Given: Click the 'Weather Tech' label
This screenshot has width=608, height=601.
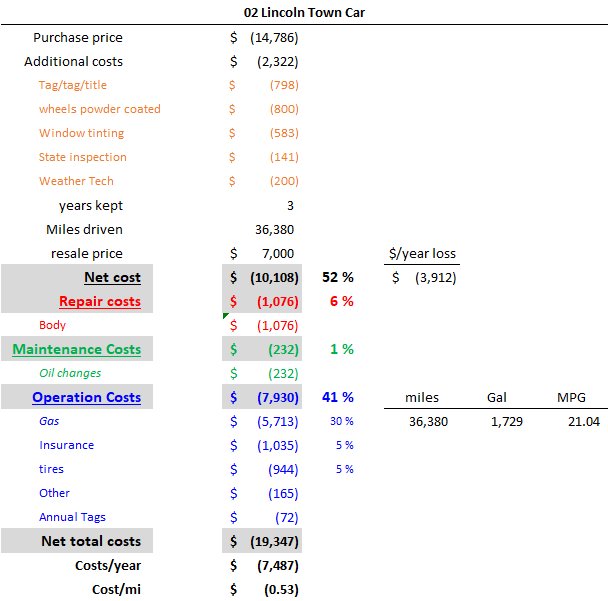Looking at the screenshot, I should click(76, 181).
